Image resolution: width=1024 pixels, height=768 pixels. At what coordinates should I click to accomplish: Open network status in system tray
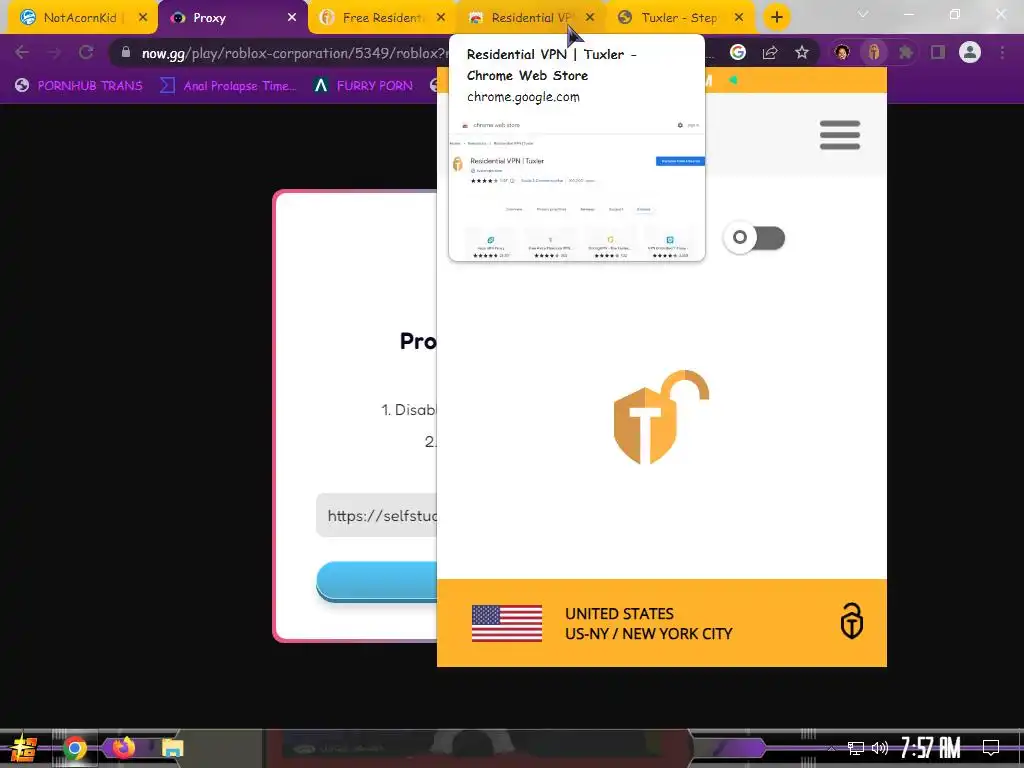pos(856,748)
